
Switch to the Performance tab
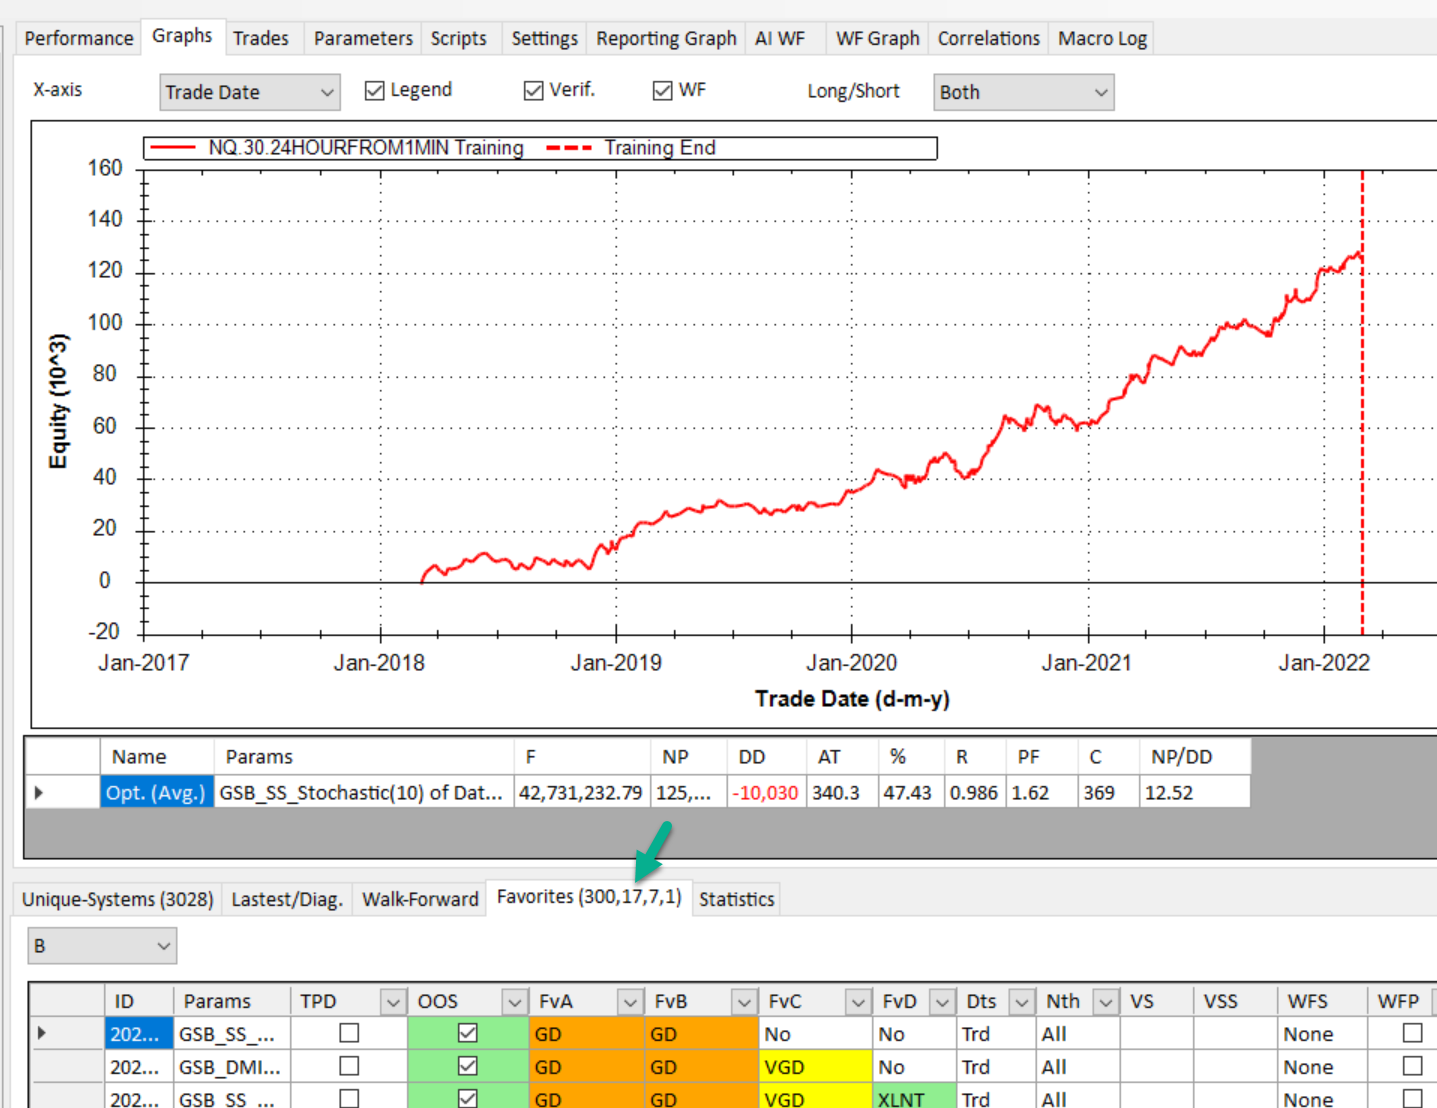[78, 39]
